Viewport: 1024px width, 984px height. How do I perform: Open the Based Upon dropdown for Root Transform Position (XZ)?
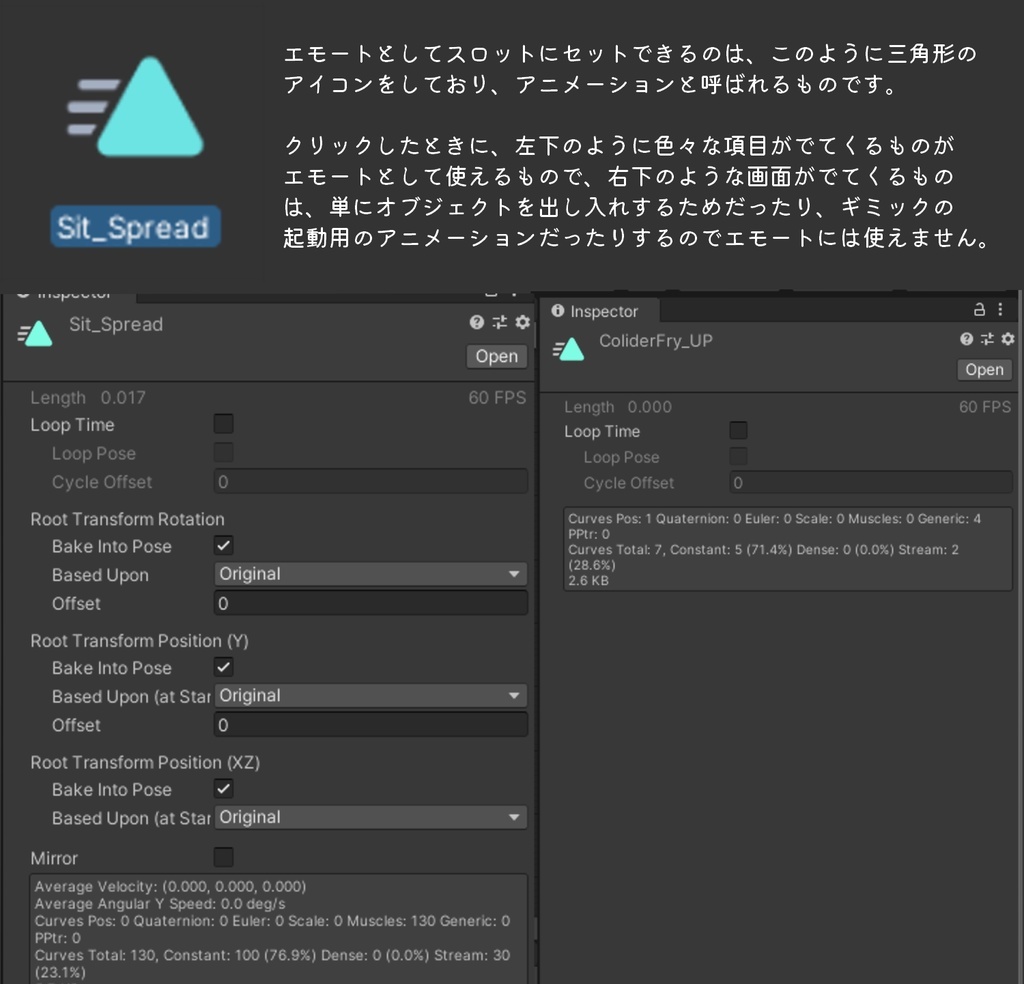370,817
